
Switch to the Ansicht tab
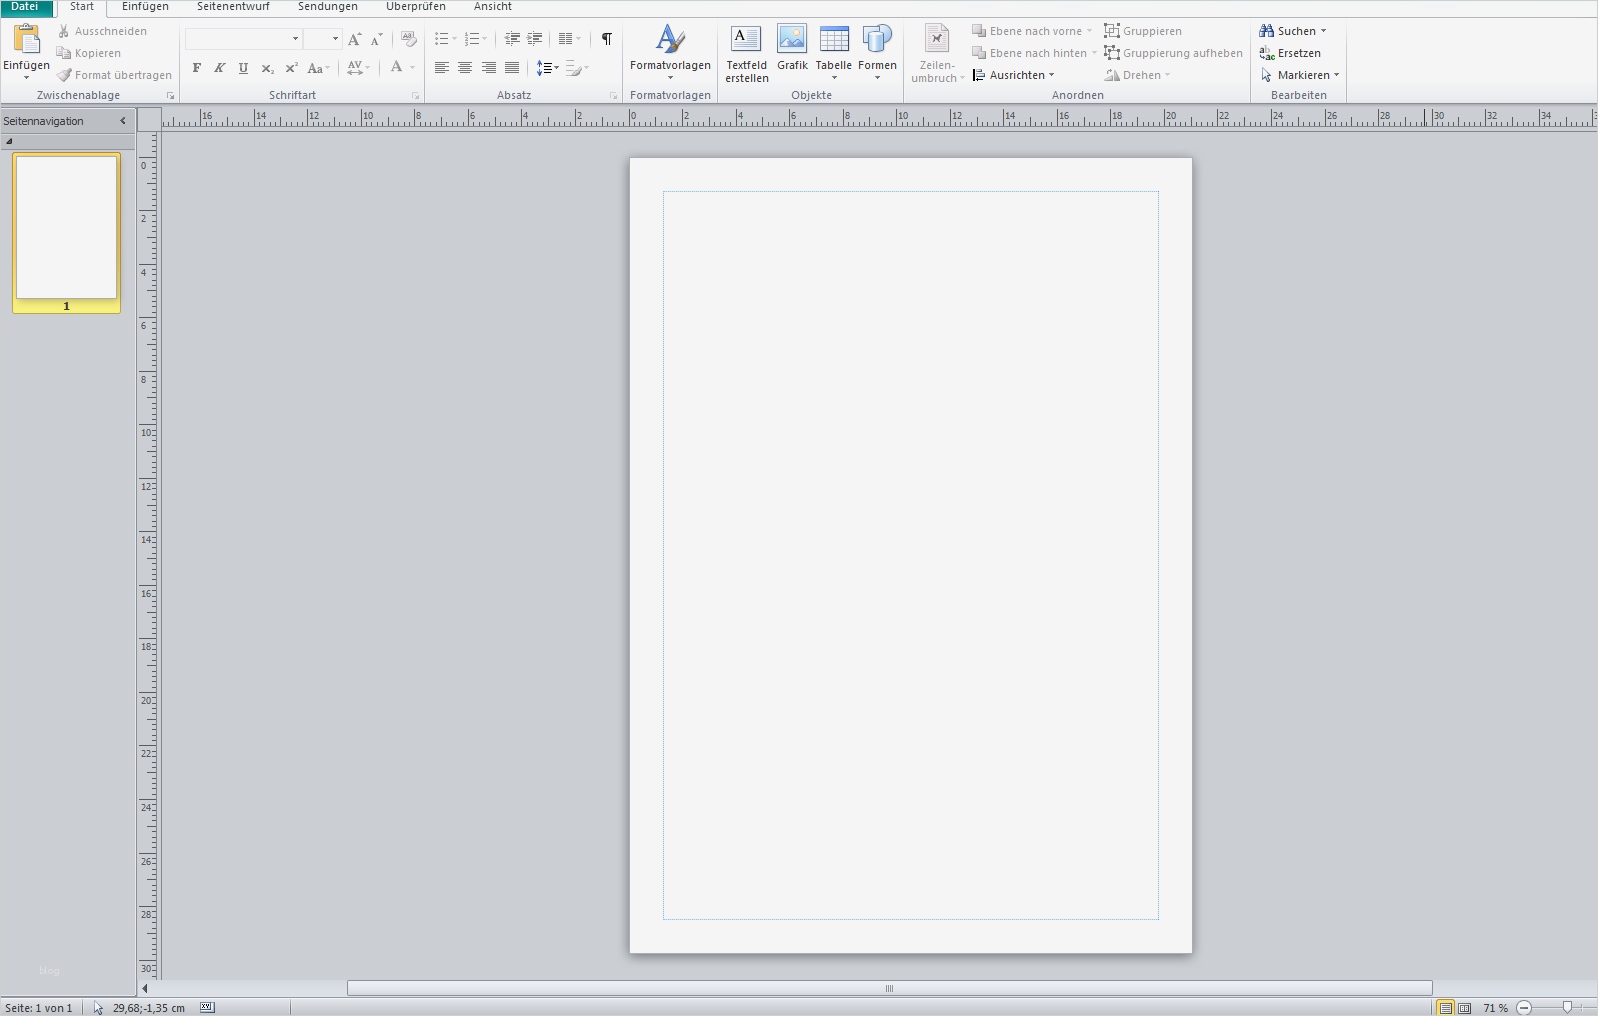click(x=492, y=7)
